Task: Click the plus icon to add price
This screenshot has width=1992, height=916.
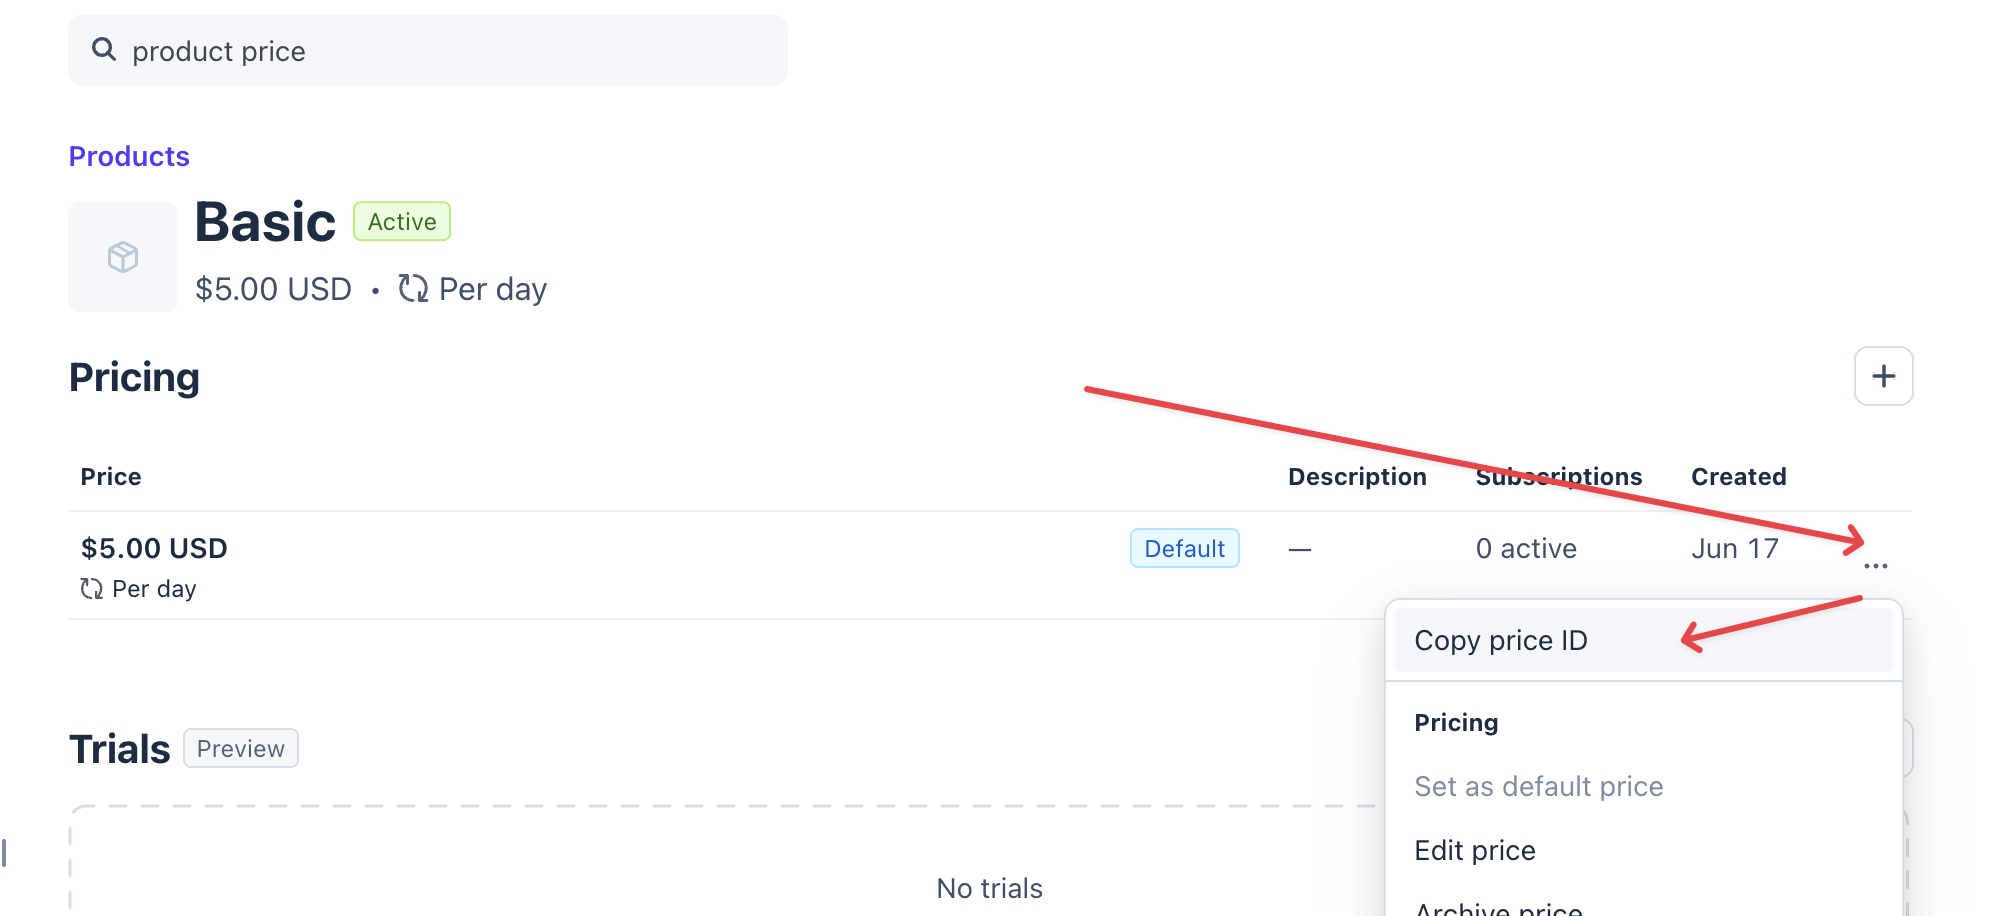Action: pos(1883,376)
